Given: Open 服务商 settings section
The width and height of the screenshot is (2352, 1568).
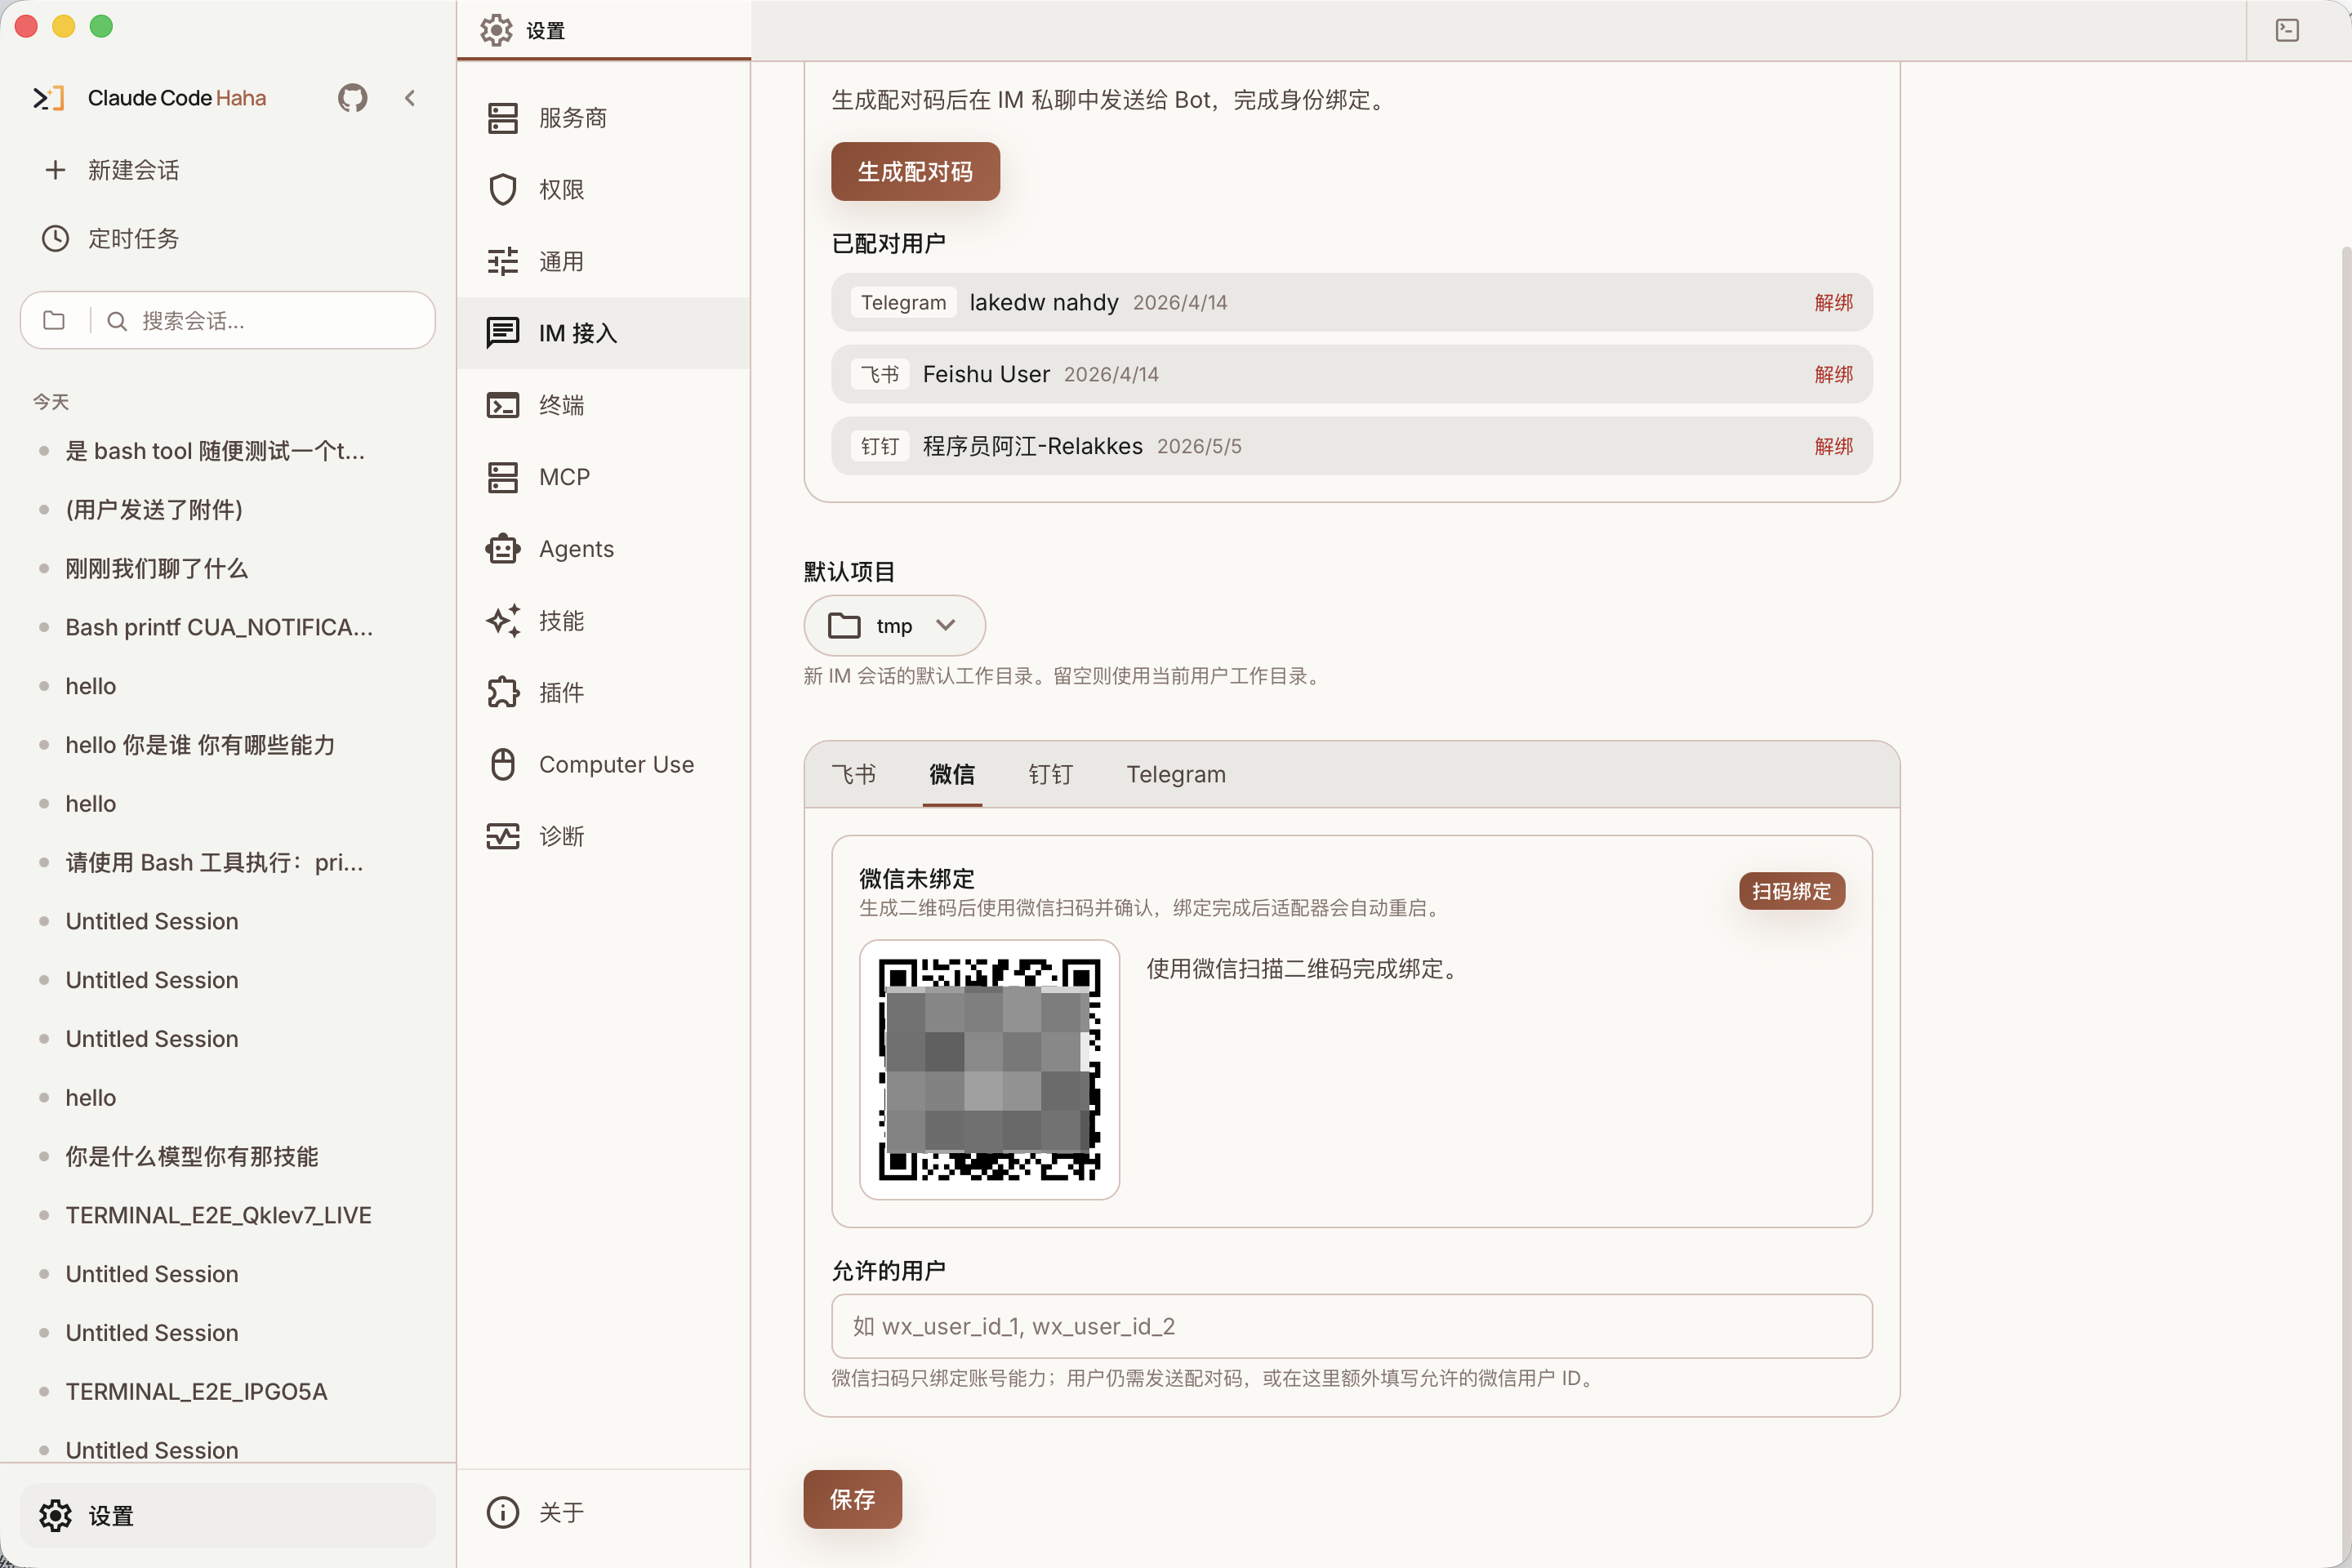Looking at the screenshot, I should click(603, 118).
